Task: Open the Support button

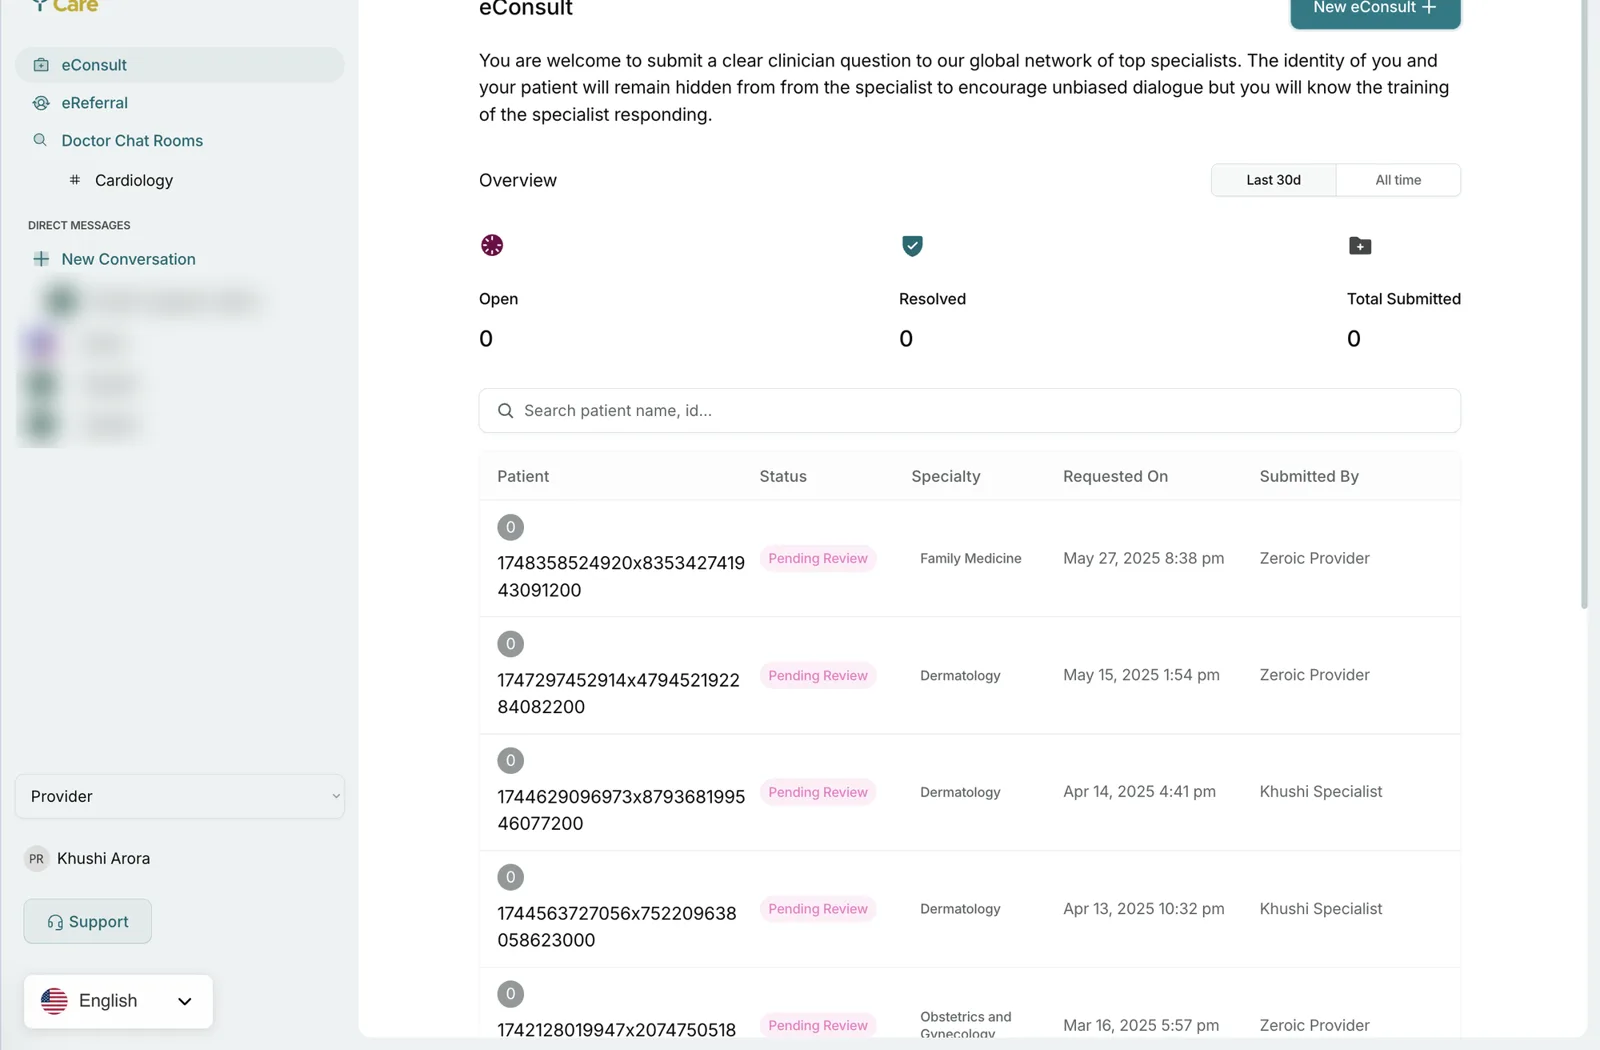Action: pyautogui.click(x=88, y=921)
